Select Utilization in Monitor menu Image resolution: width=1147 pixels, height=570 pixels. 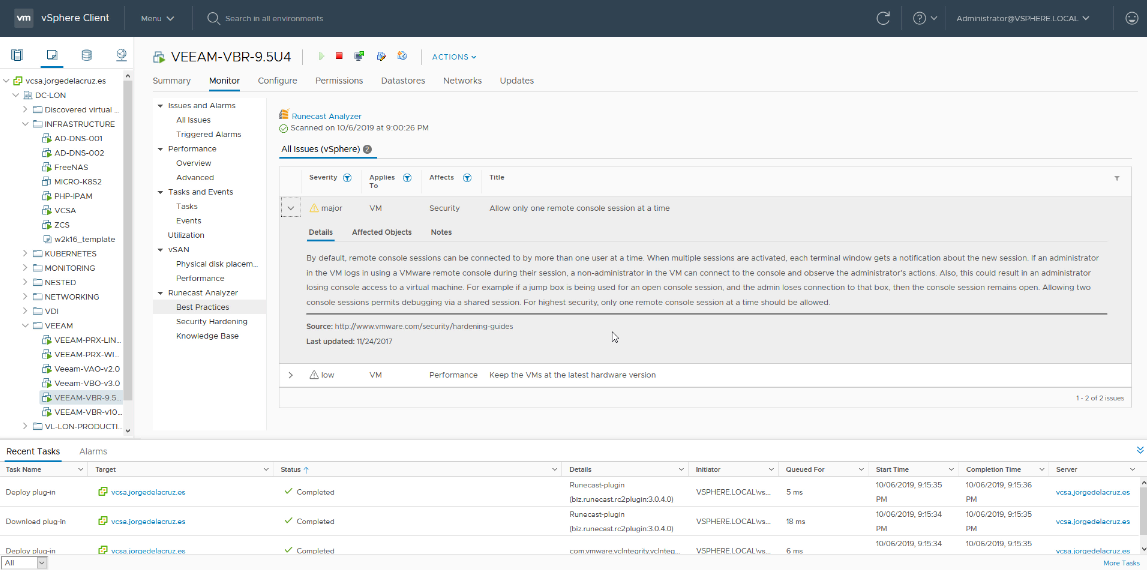[186, 235]
